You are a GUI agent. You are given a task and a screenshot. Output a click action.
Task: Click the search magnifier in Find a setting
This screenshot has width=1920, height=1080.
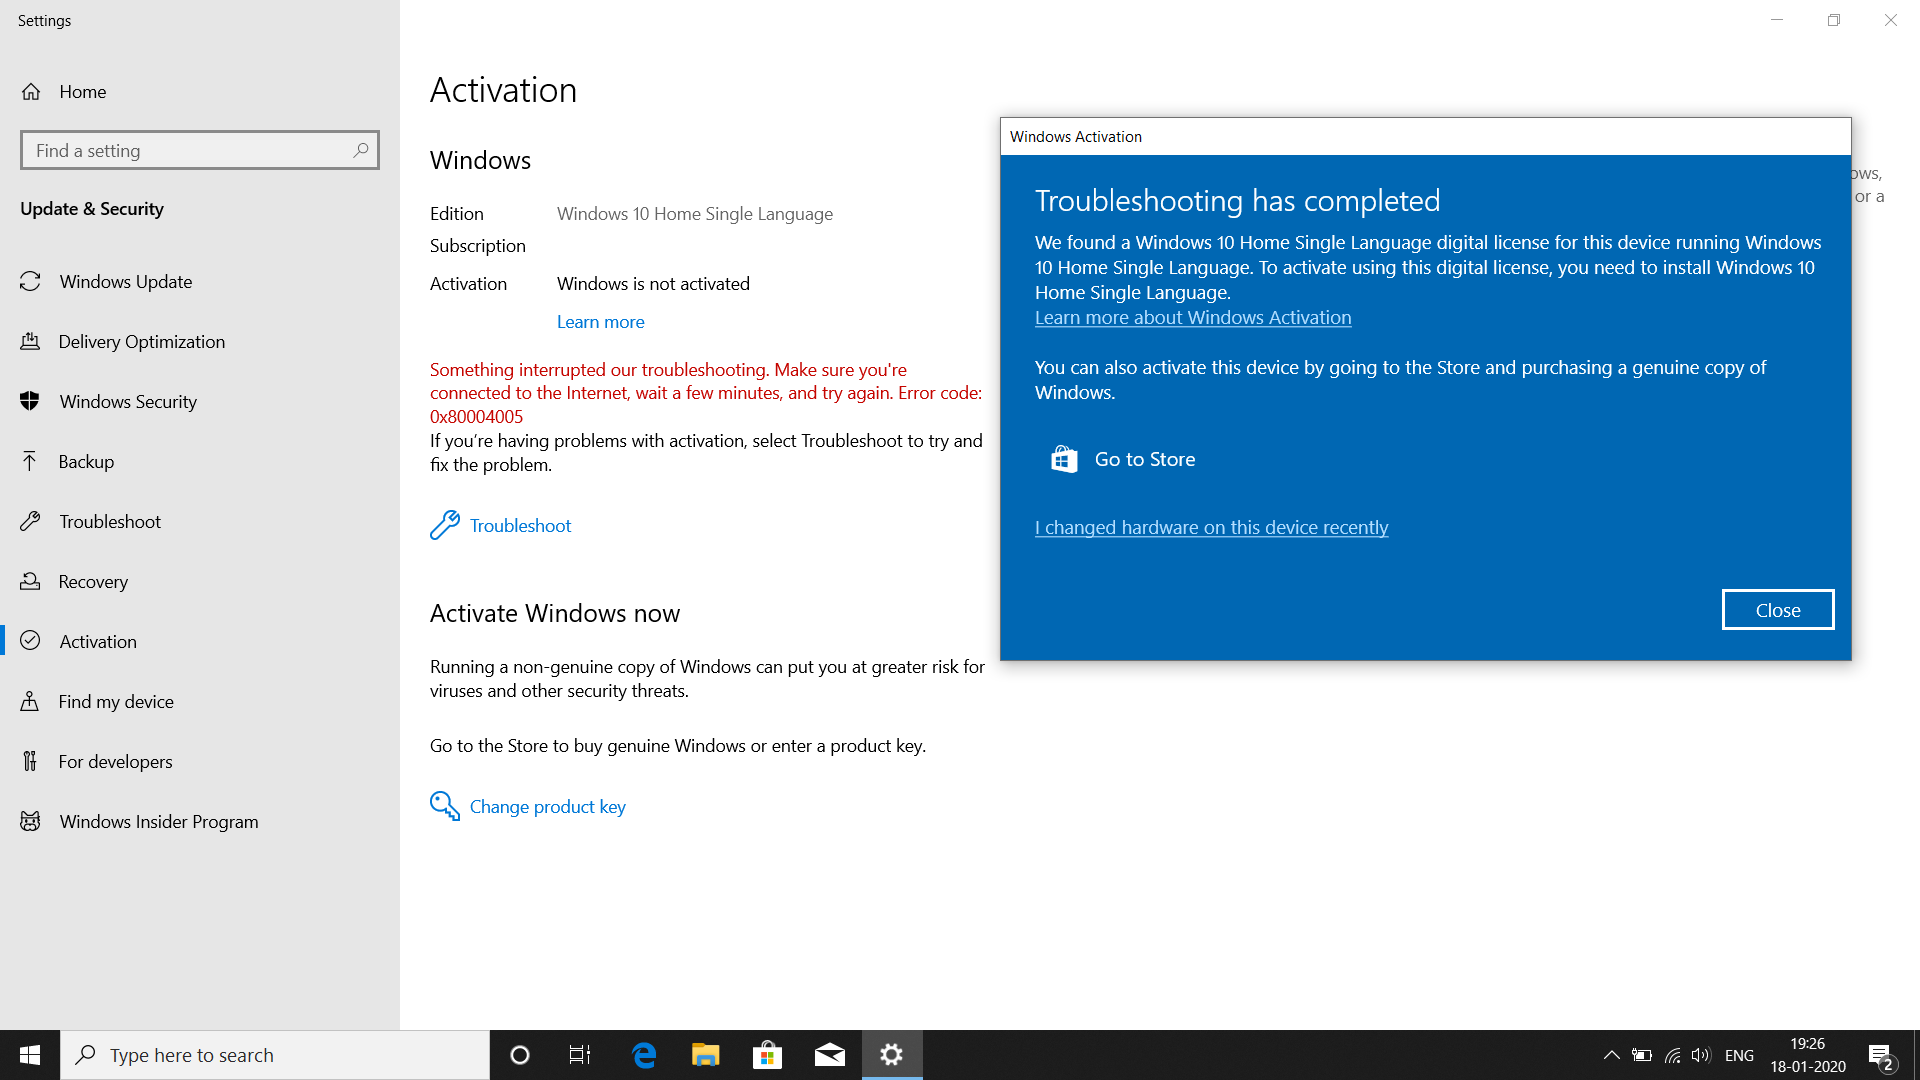point(361,150)
